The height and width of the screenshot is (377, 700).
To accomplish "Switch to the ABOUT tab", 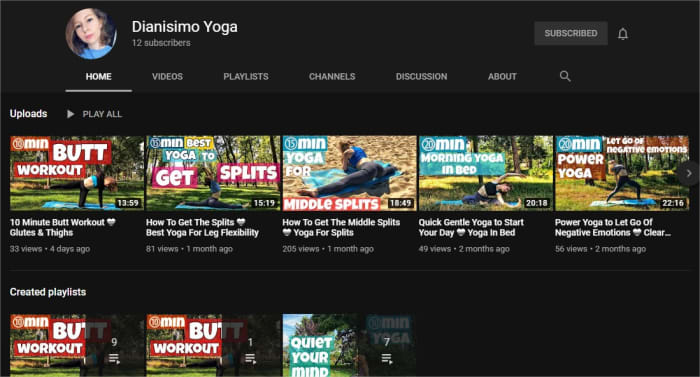I will (x=502, y=76).
